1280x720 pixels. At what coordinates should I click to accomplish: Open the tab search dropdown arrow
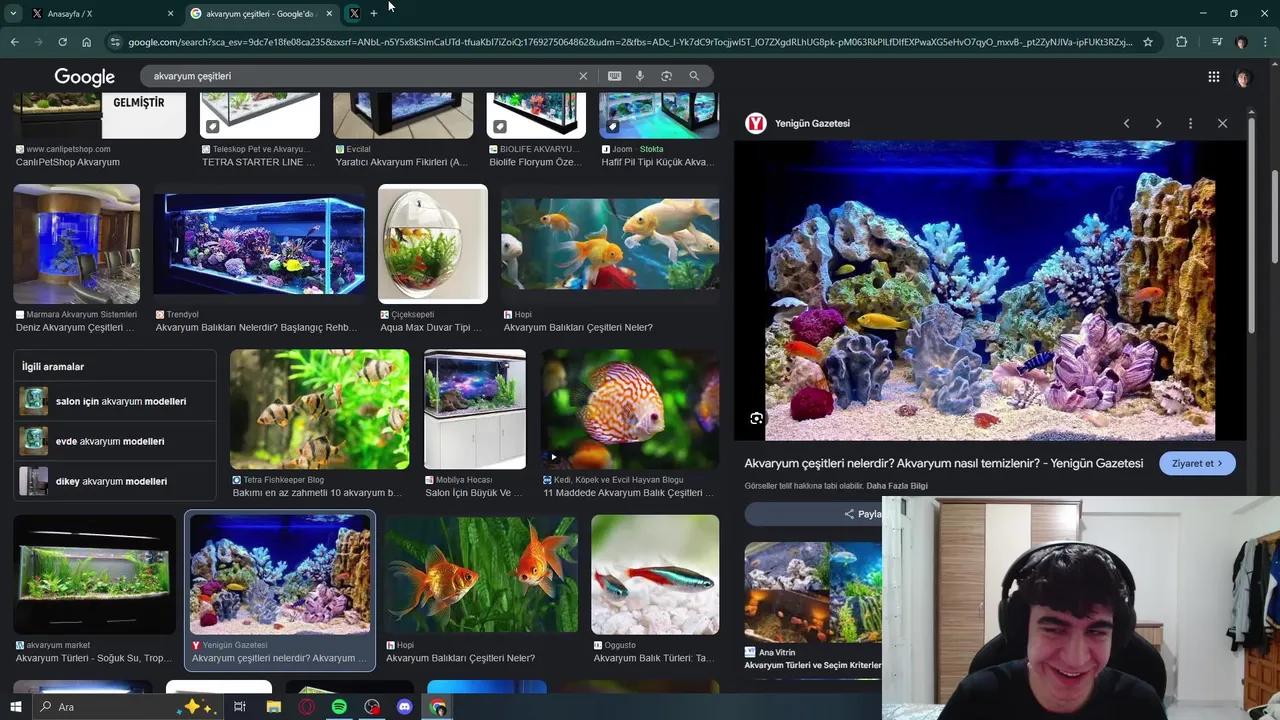(13, 13)
